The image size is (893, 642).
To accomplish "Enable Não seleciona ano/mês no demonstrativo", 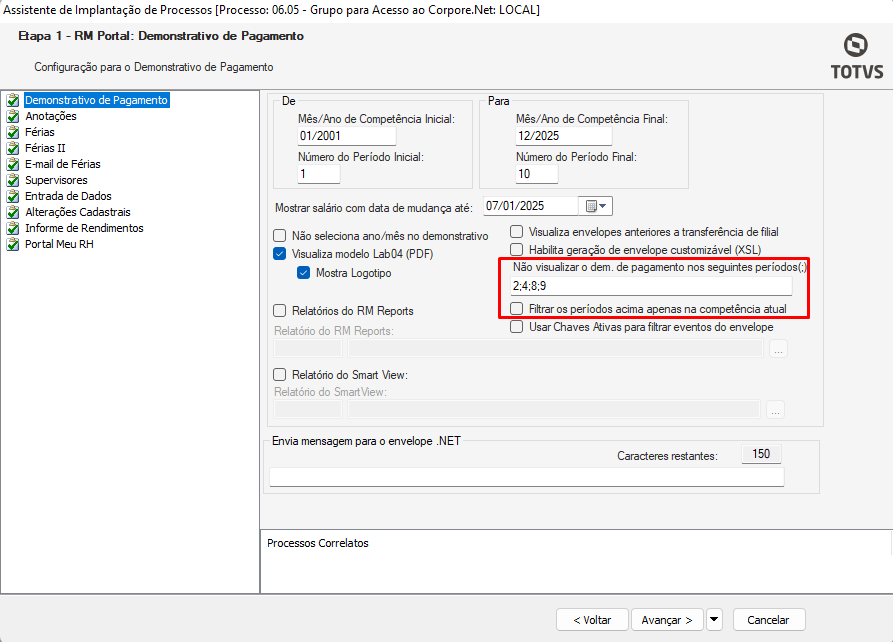I will click(280, 236).
